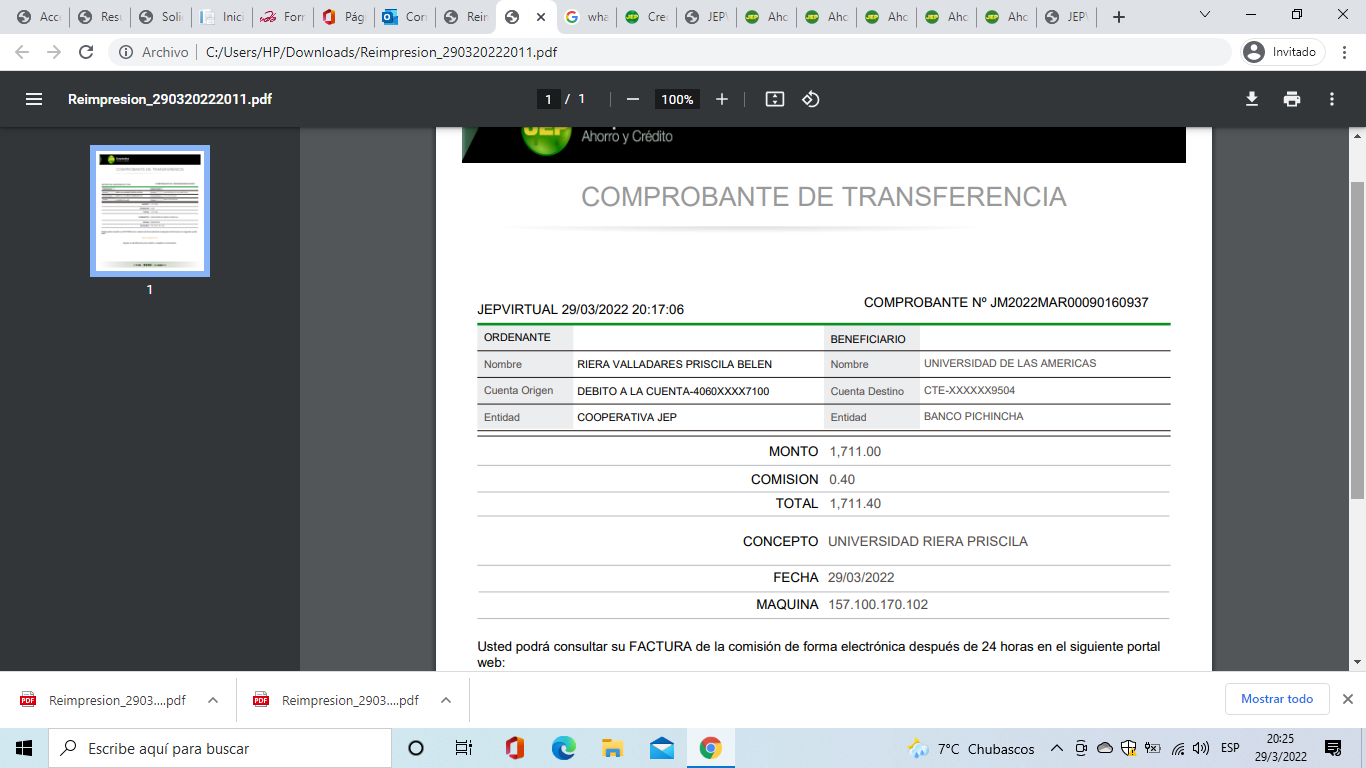Click the Mostrar todo downloads button
Image resolution: width=1366 pixels, height=768 pixels.
click(x=1277, y=699)
